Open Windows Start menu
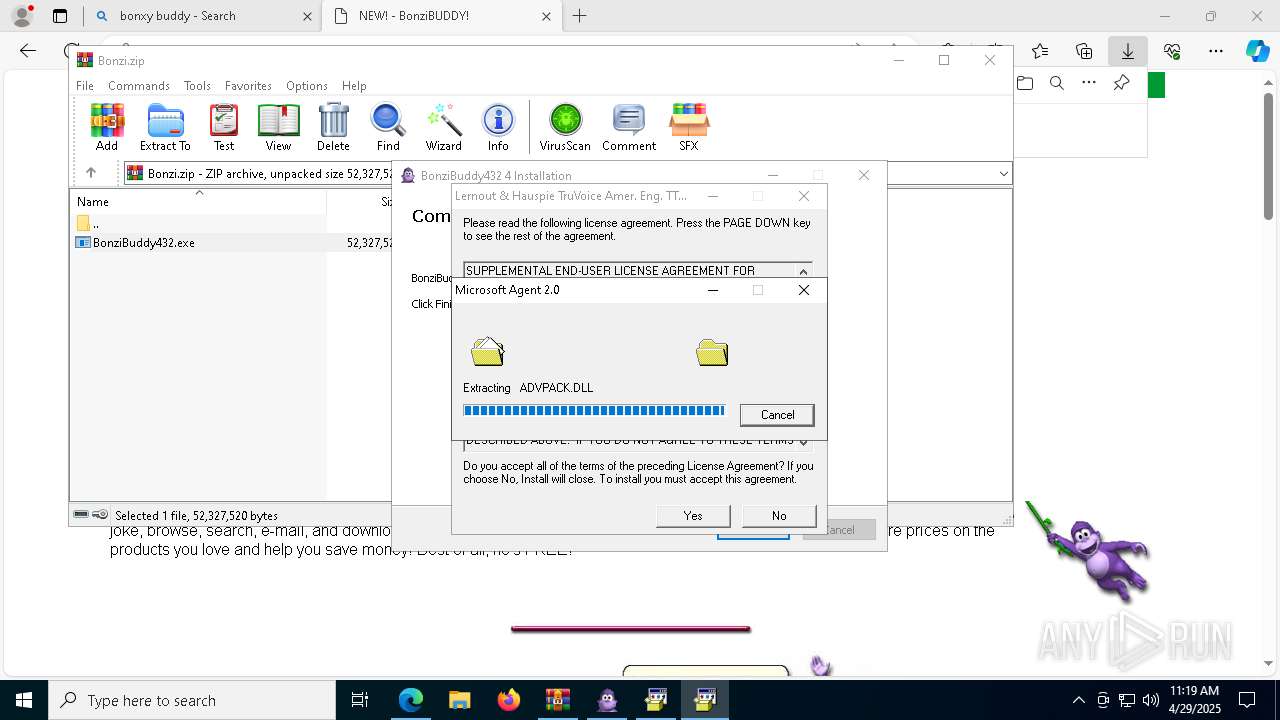Screen dimensions: 1280x720 [x=24, y=700]
